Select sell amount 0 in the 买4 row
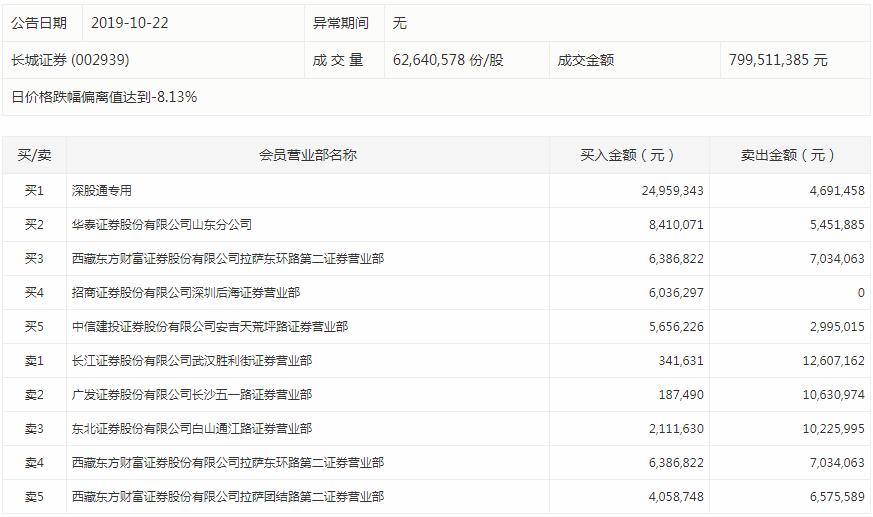Screen dimensions: 873x517 point(861,292)
